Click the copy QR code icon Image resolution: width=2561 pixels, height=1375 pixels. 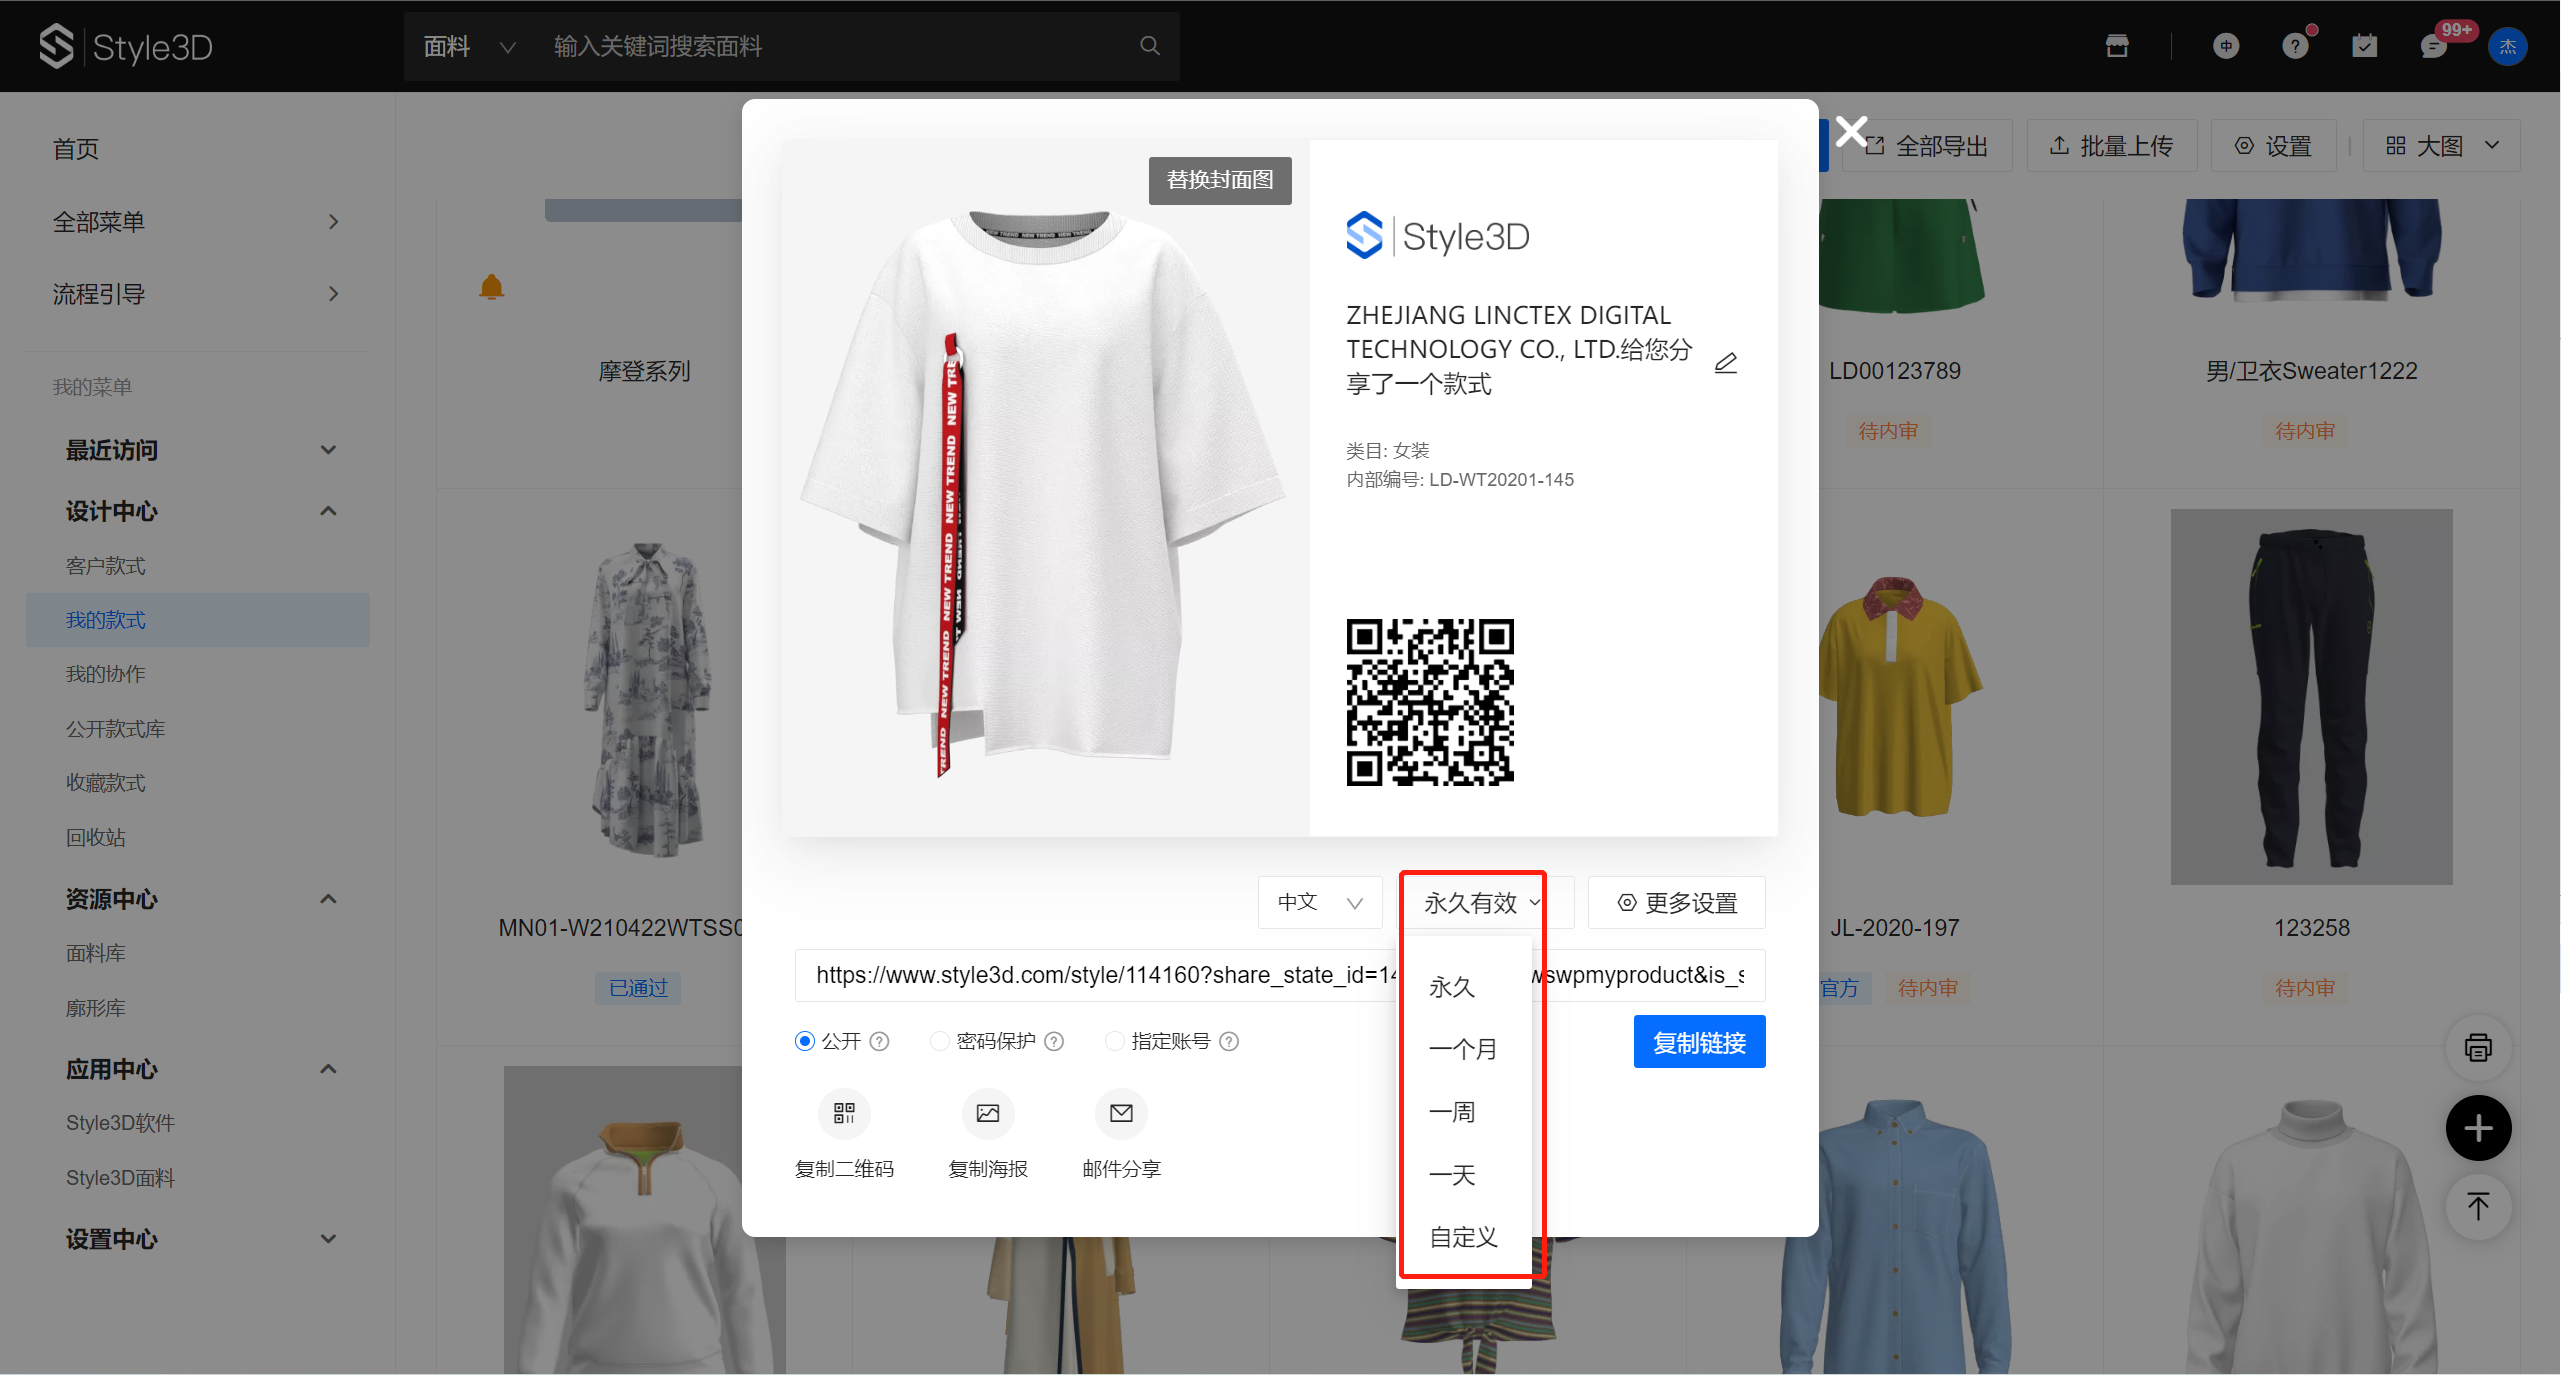point(844,1113)
